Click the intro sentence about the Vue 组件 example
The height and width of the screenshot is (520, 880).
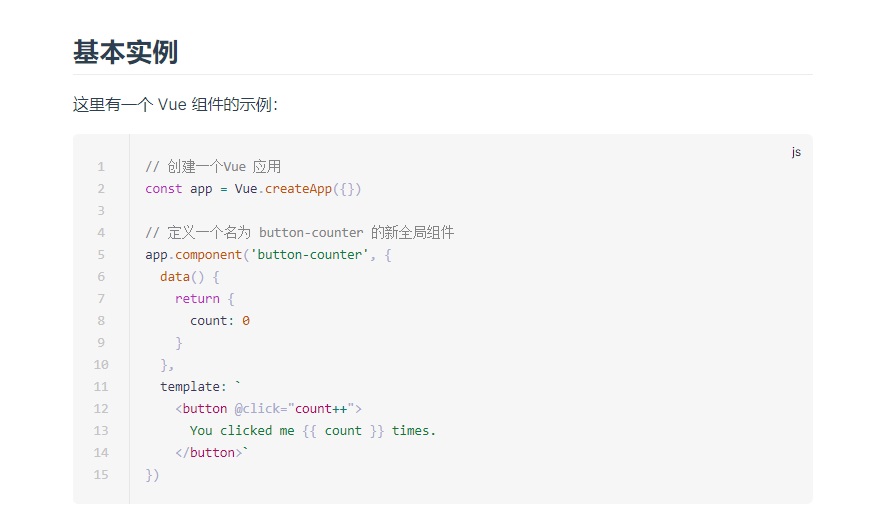click(x=175, y=105)
